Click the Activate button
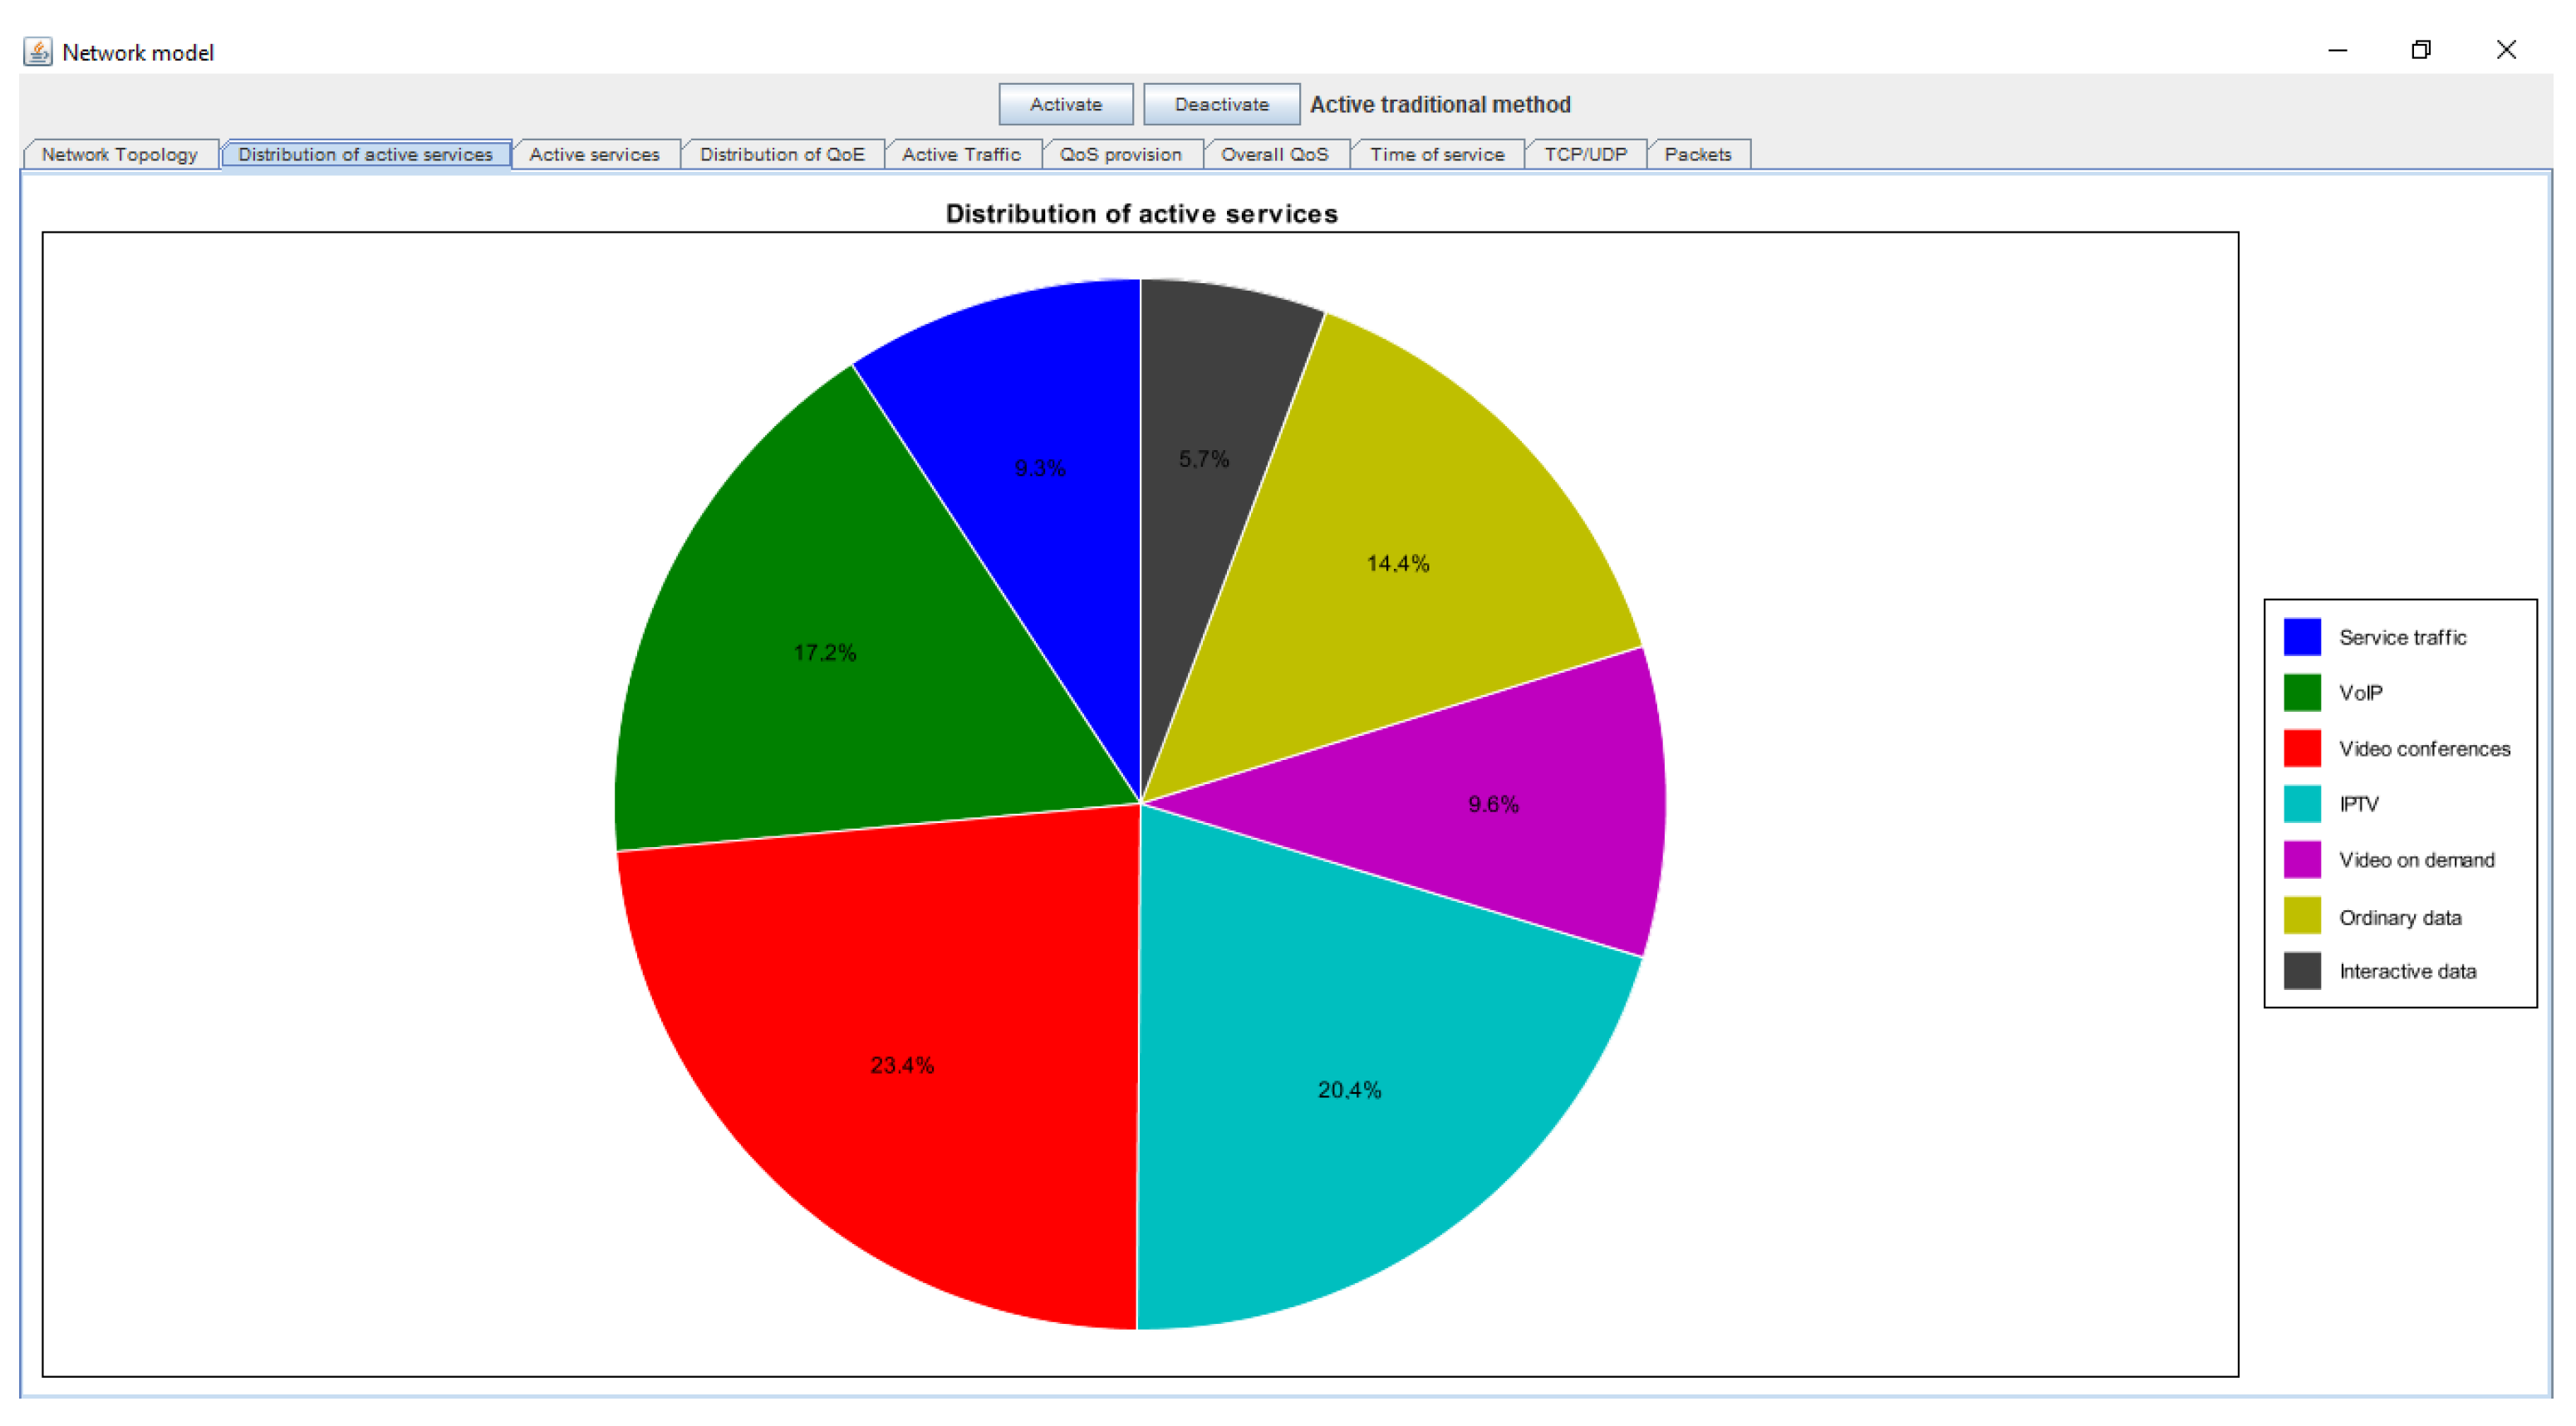 [x=1065, y=104]
